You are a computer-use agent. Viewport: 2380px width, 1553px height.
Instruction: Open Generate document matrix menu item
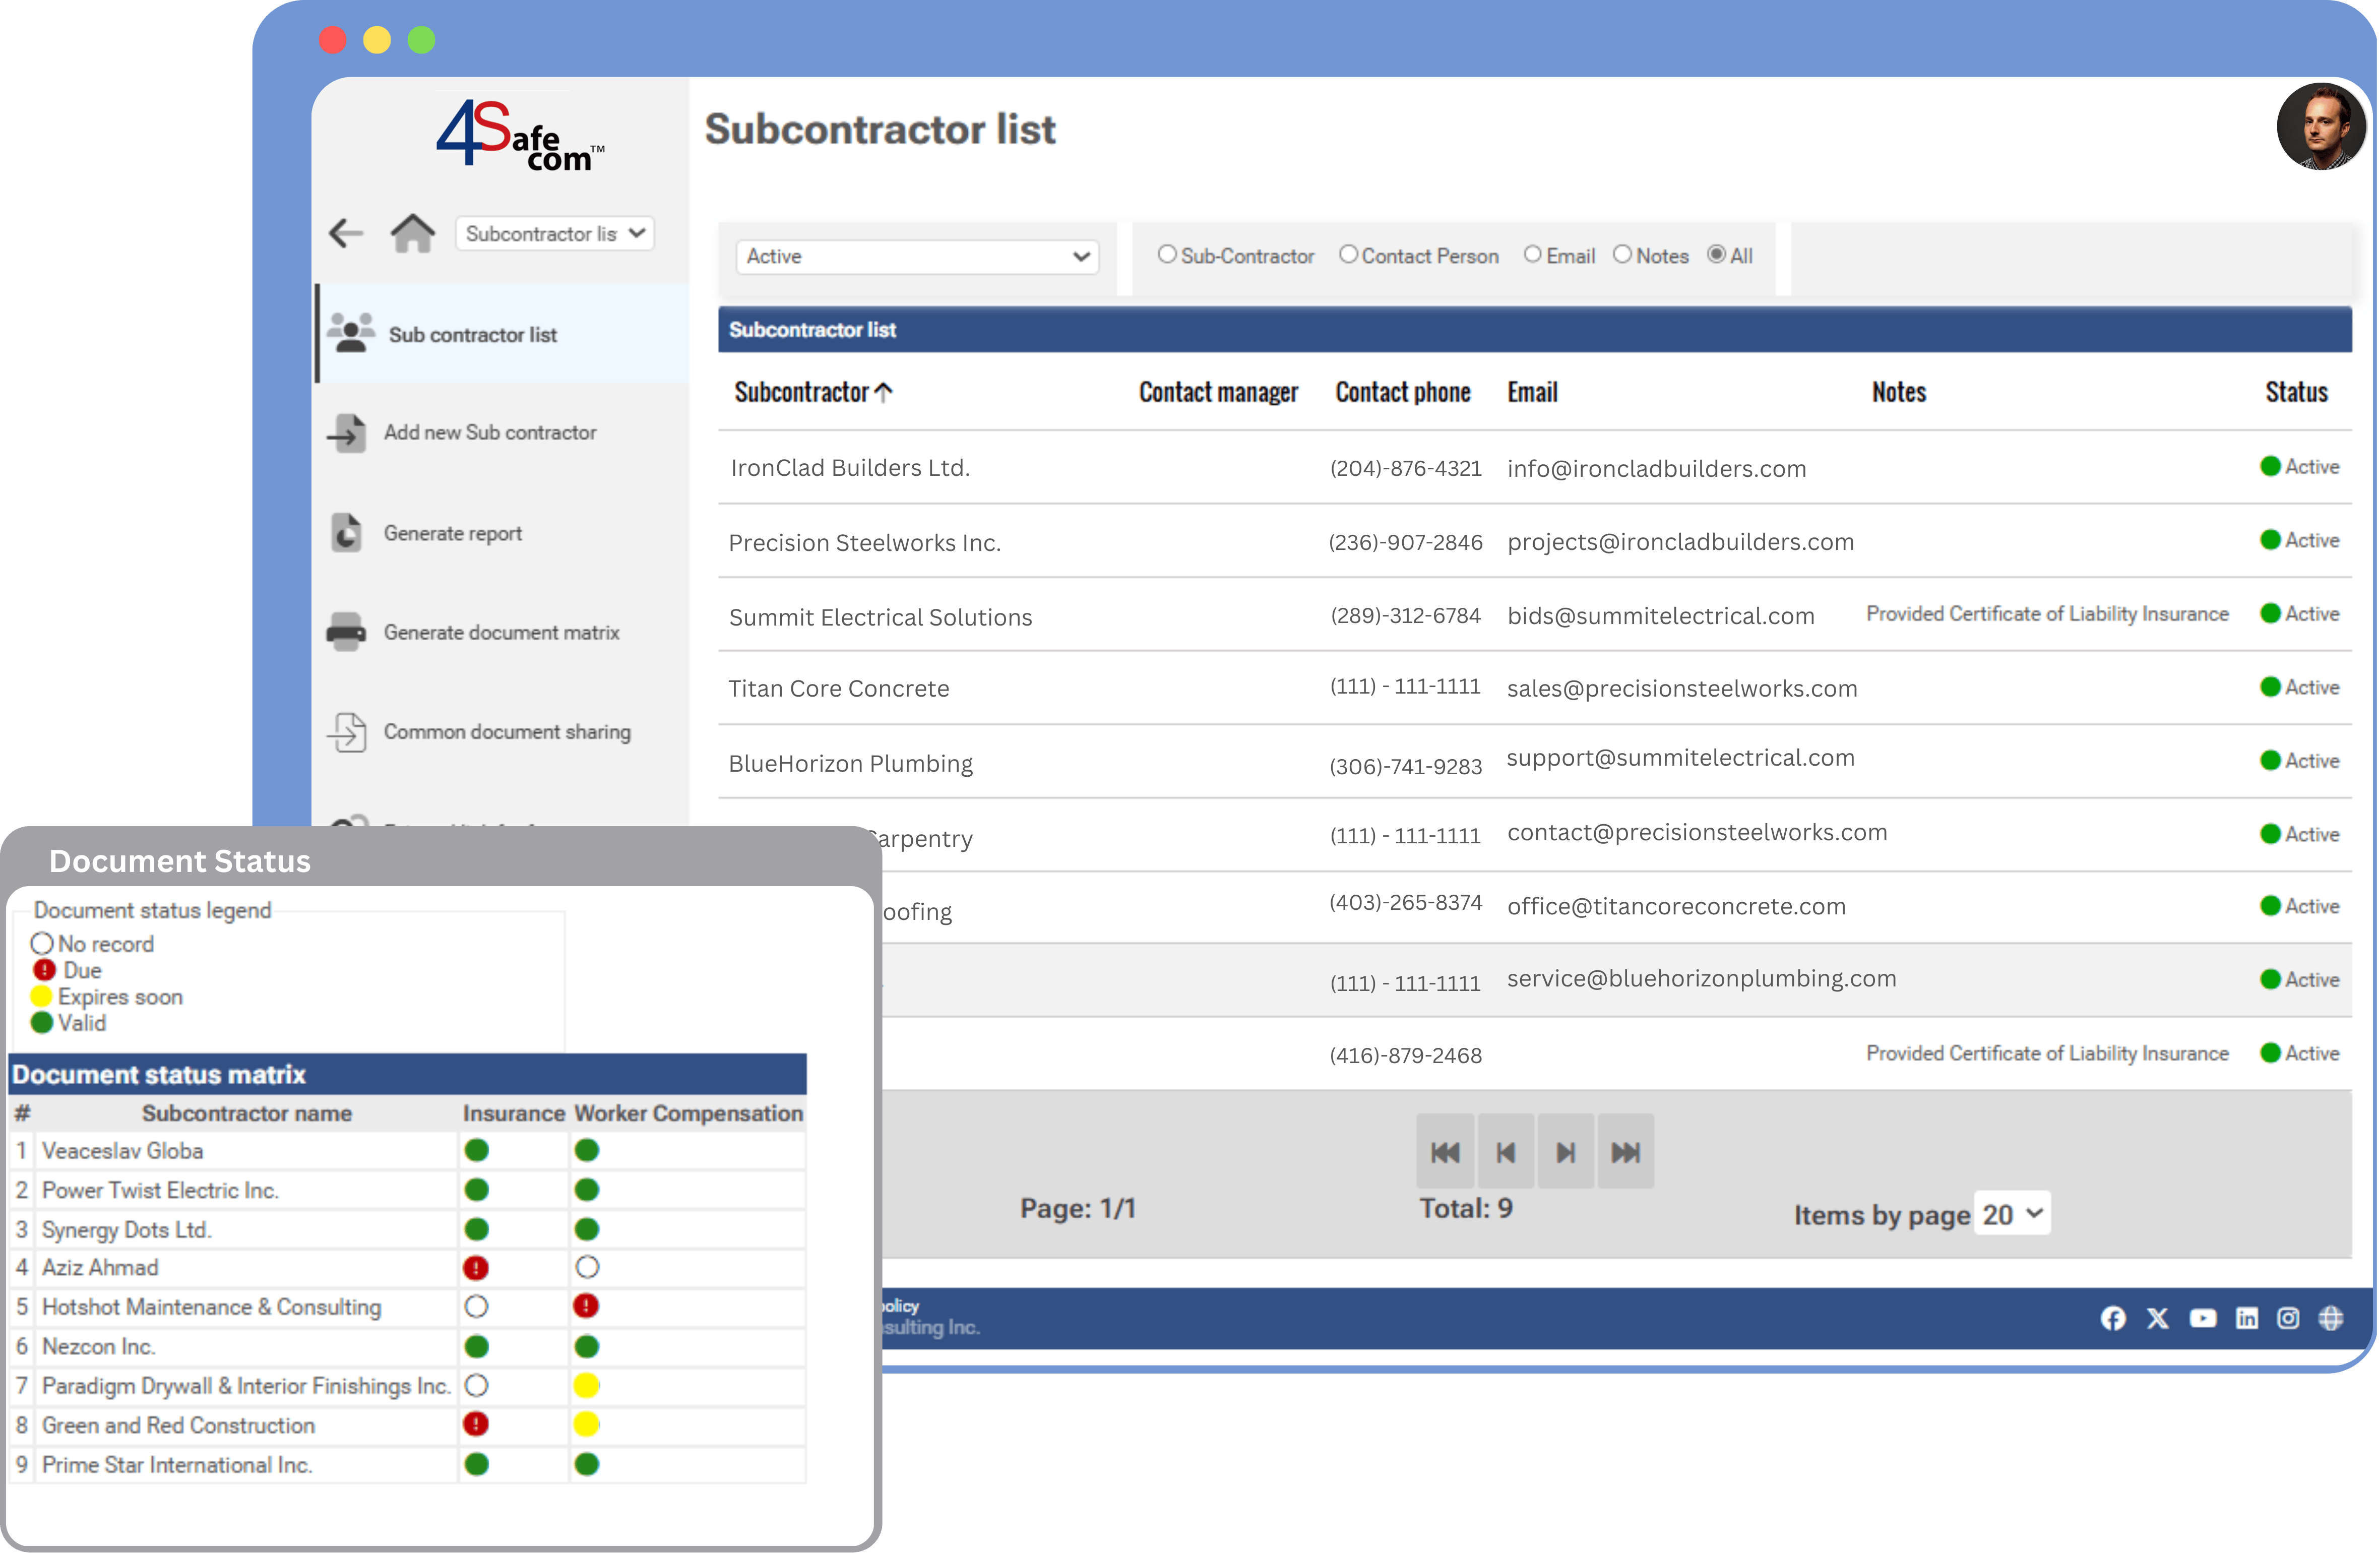click(502, 633)
